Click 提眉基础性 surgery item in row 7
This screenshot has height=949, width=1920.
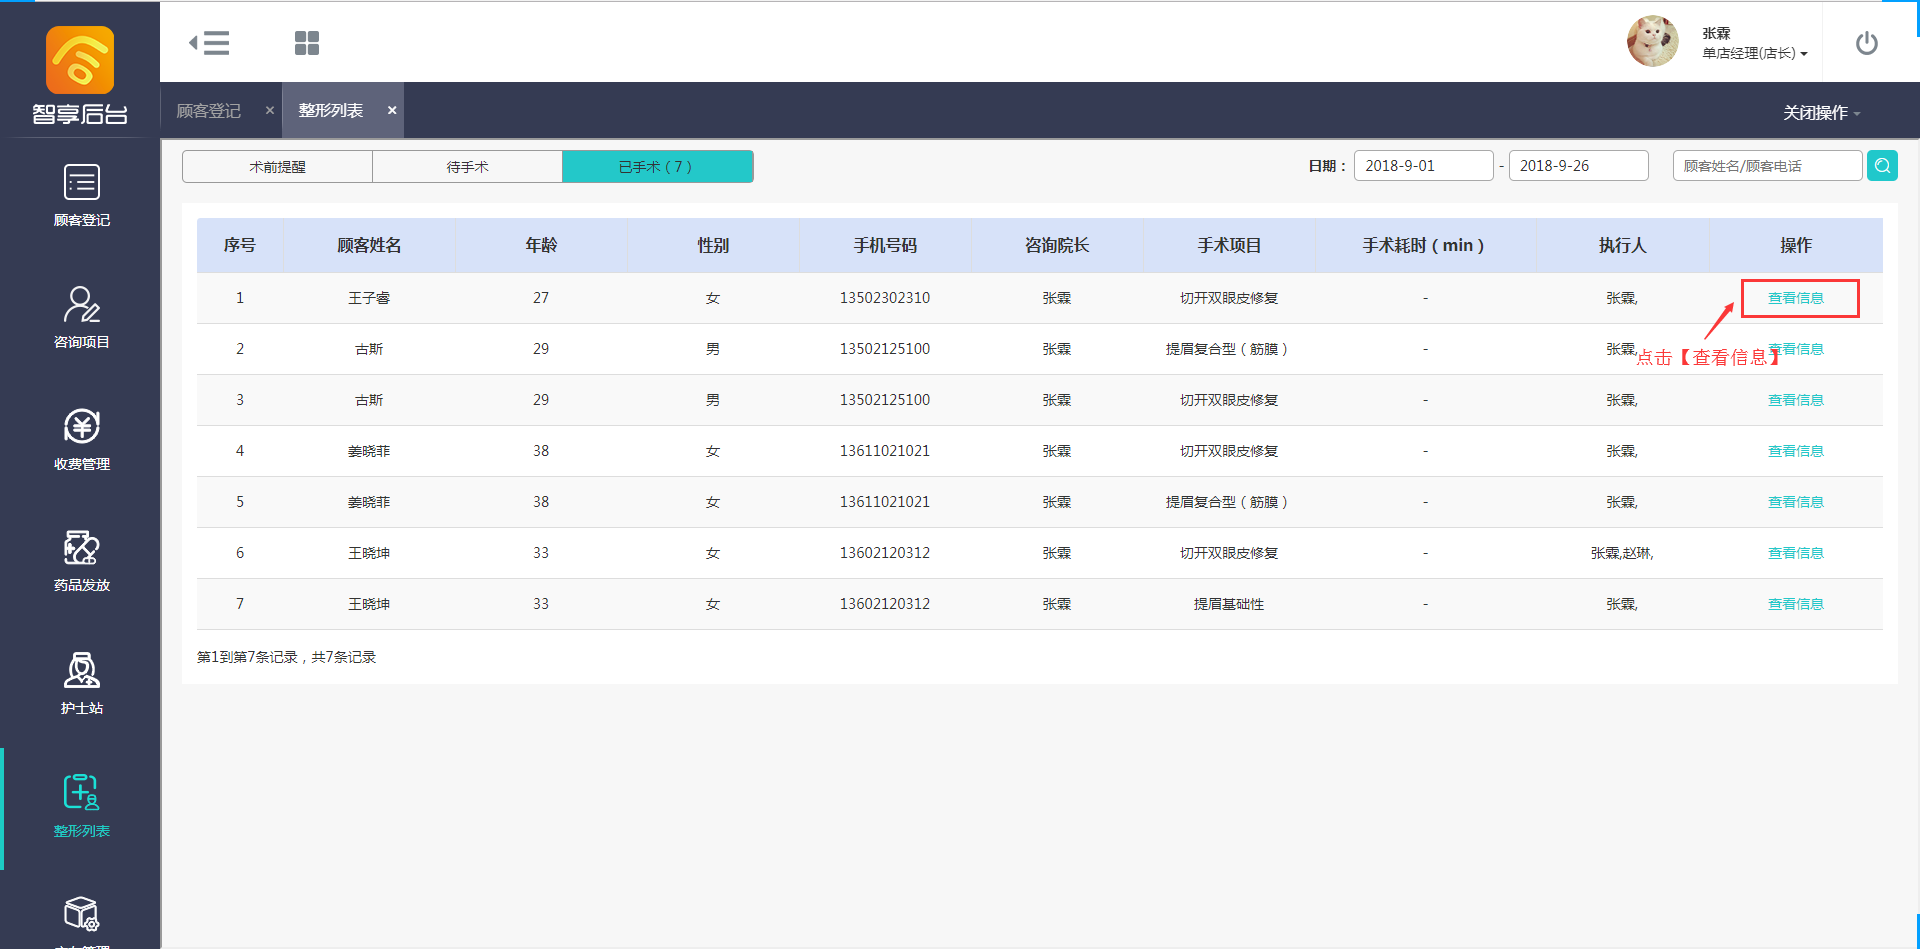coord(1229,604)
